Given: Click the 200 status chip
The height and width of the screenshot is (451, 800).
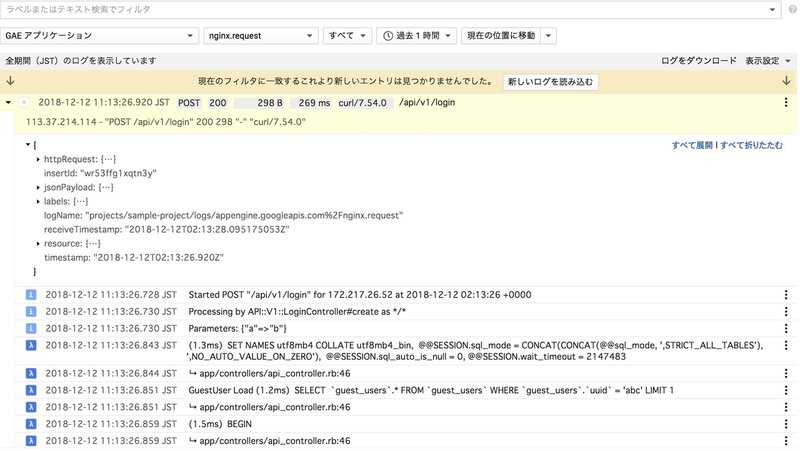Looking at the screenshot, I should (x=217, y=103).
